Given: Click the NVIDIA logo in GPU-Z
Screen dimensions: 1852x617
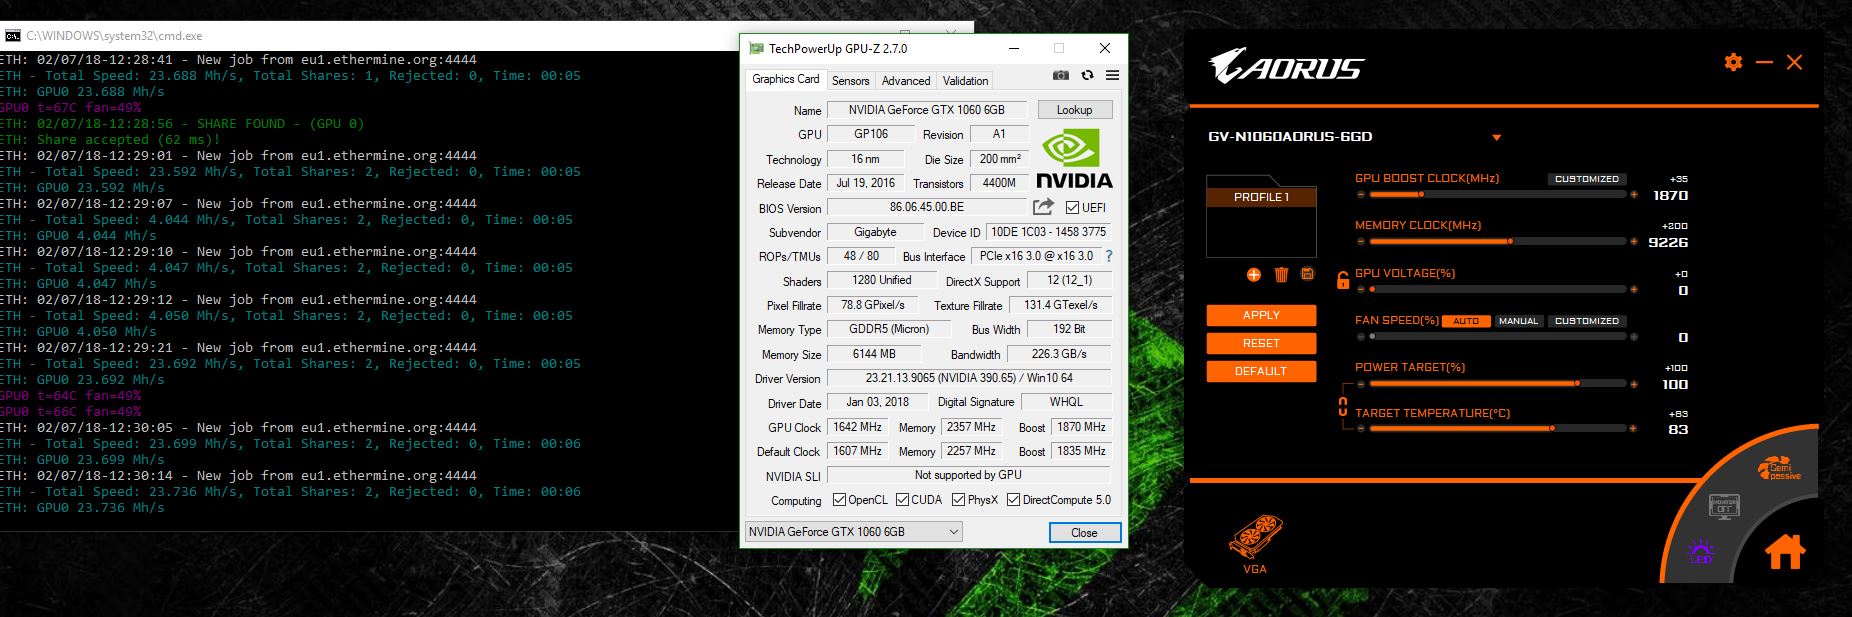Looking at the screenshot, I should (1073, 159).
